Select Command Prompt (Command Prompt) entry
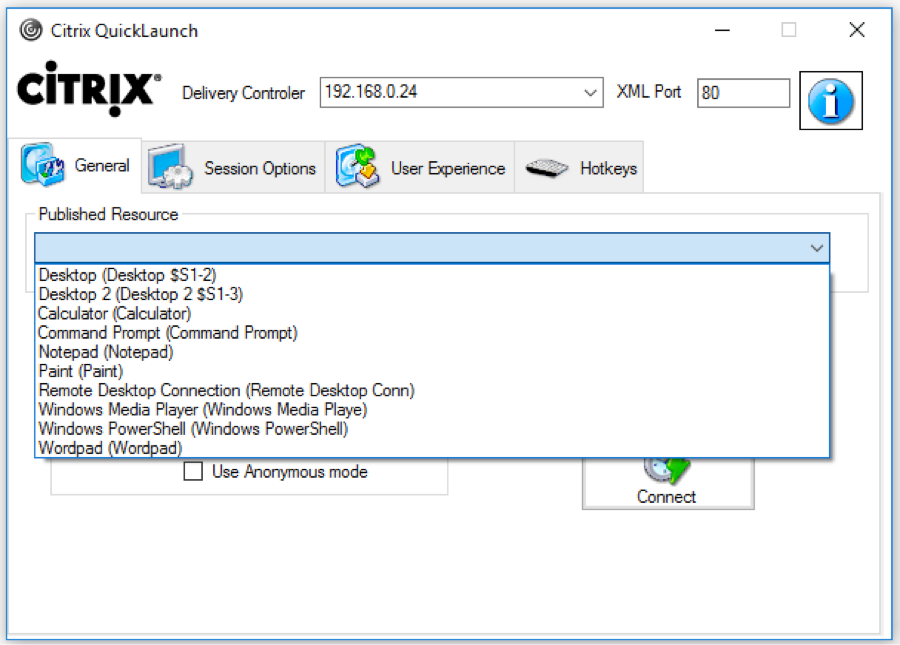The width and height of the screenshot is (900, 645). (432, 333)
